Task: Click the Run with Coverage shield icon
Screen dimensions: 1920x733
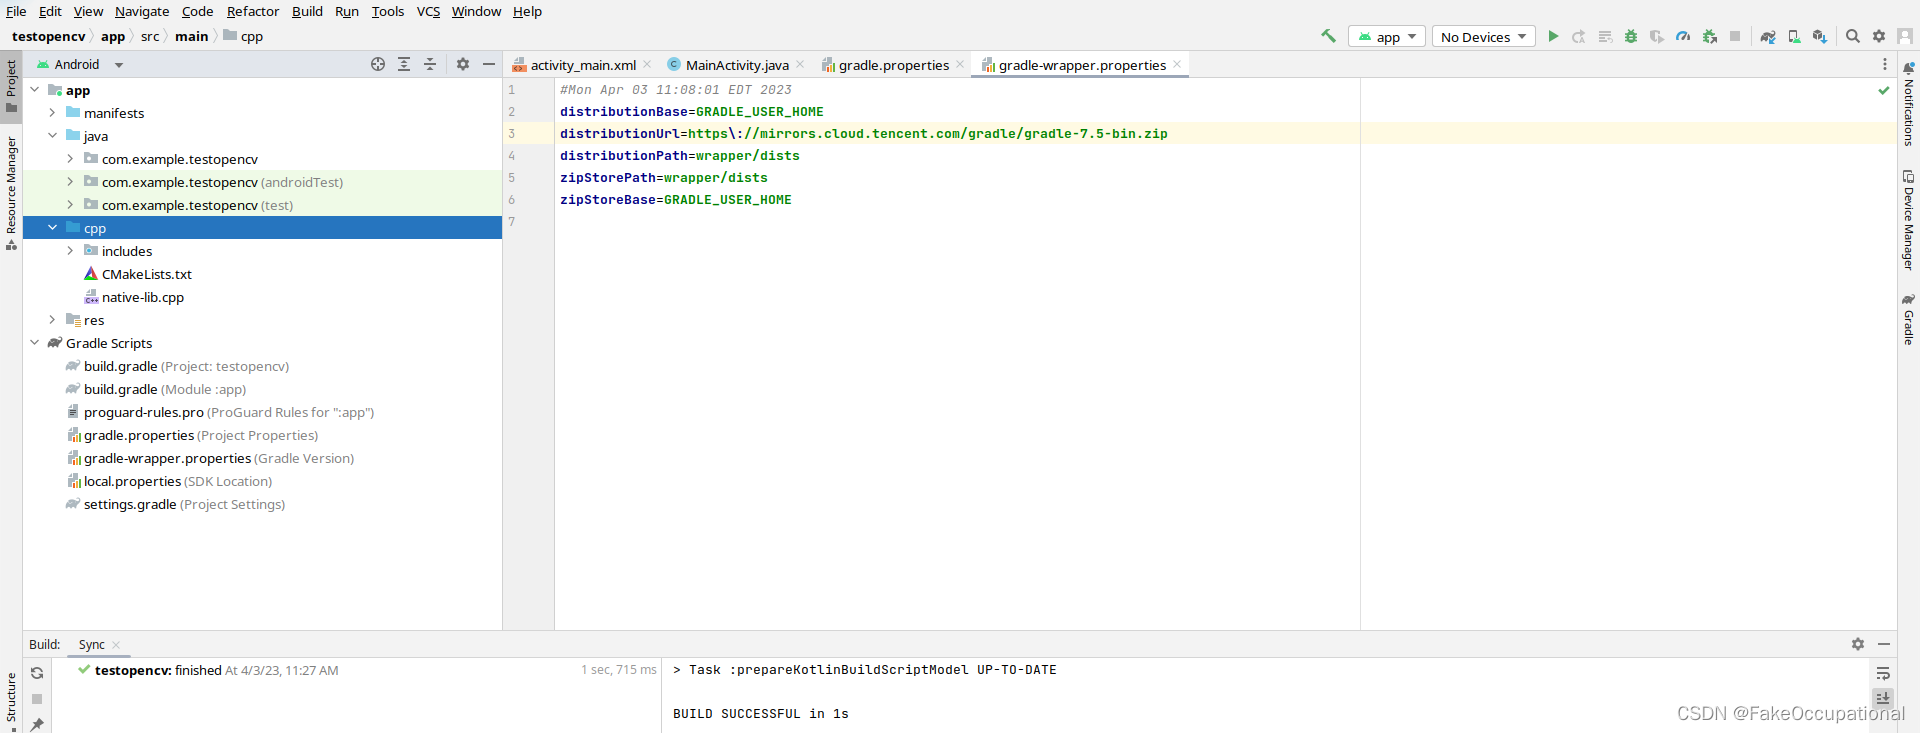Action: (1657, 36)
